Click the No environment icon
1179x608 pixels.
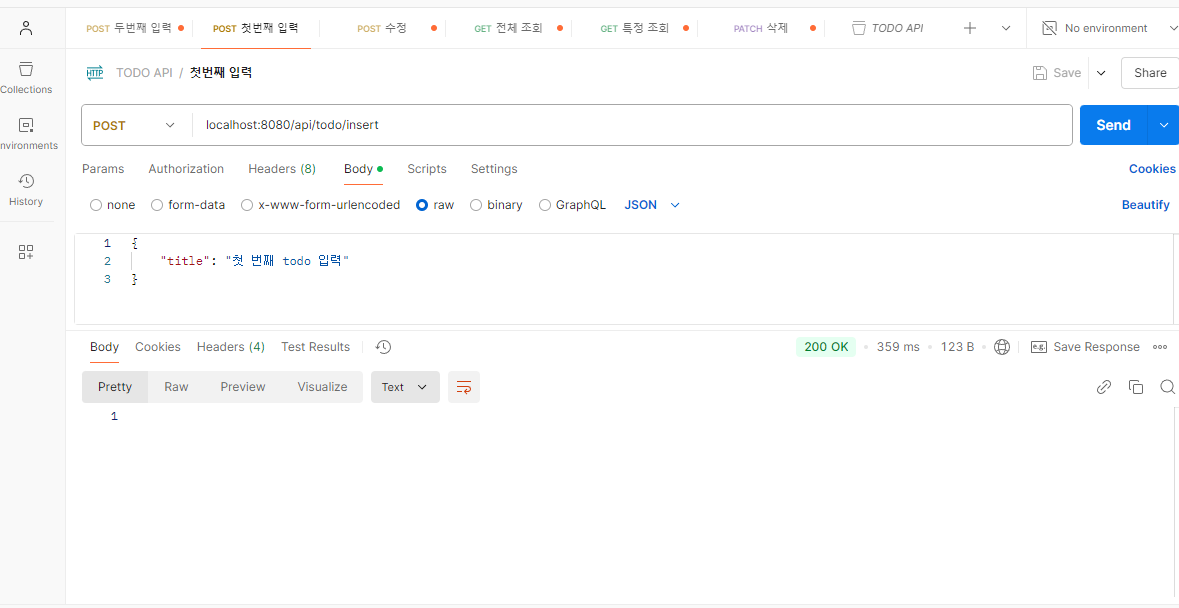pos(1049,29)
